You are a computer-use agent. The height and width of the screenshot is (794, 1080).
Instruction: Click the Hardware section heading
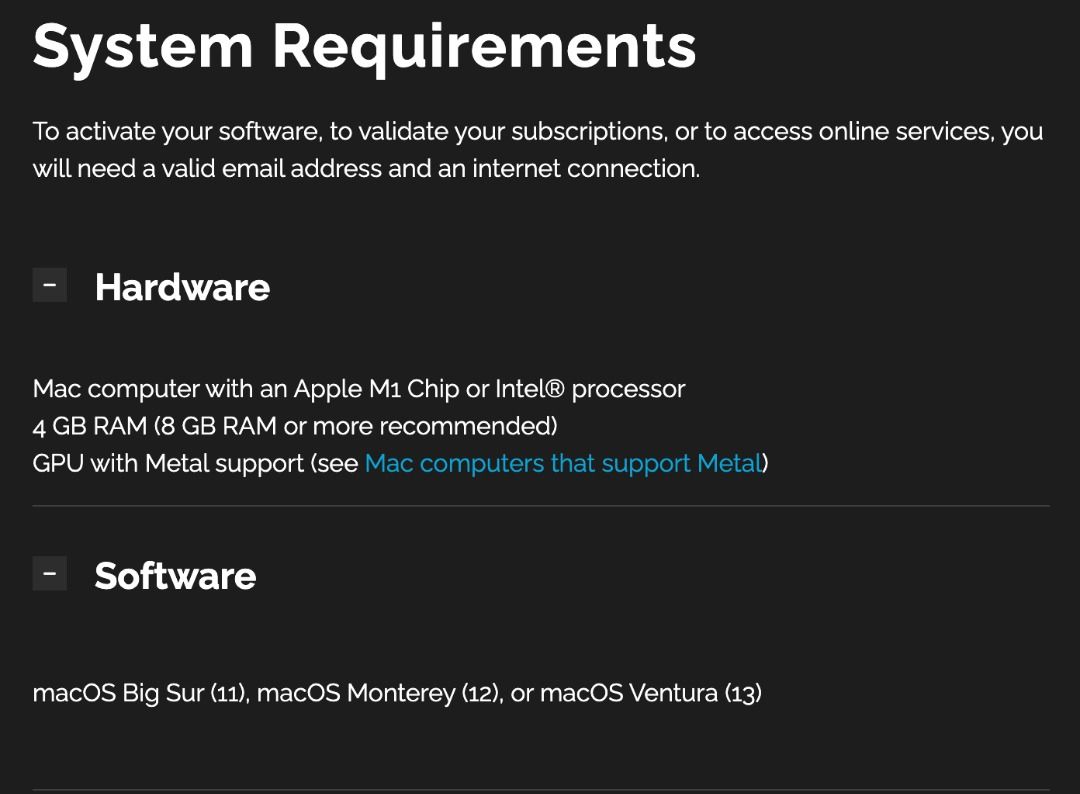[182, 288]
